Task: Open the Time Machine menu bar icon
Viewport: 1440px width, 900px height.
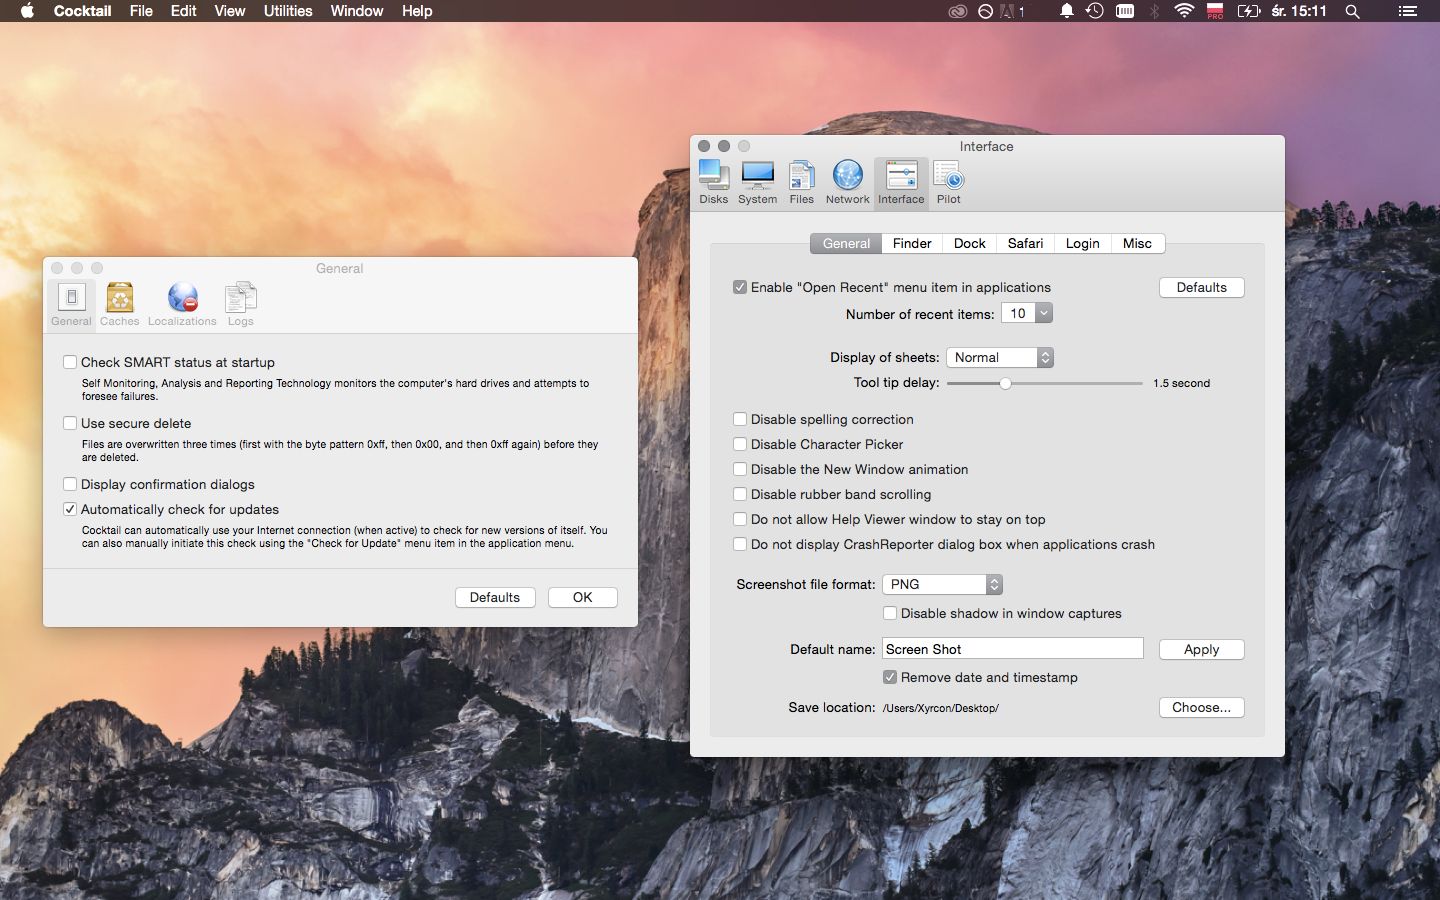Action: [1095, 11]
